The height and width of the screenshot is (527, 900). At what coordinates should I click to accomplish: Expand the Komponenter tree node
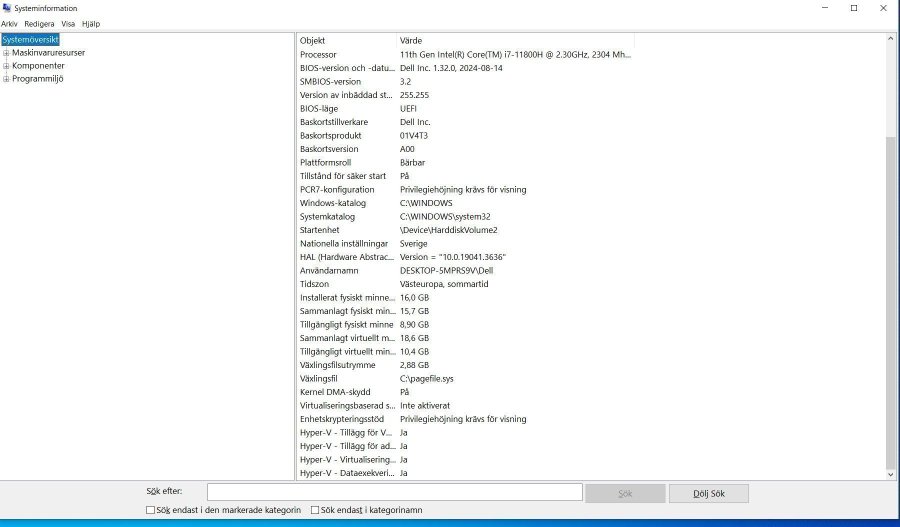[6, 66]
